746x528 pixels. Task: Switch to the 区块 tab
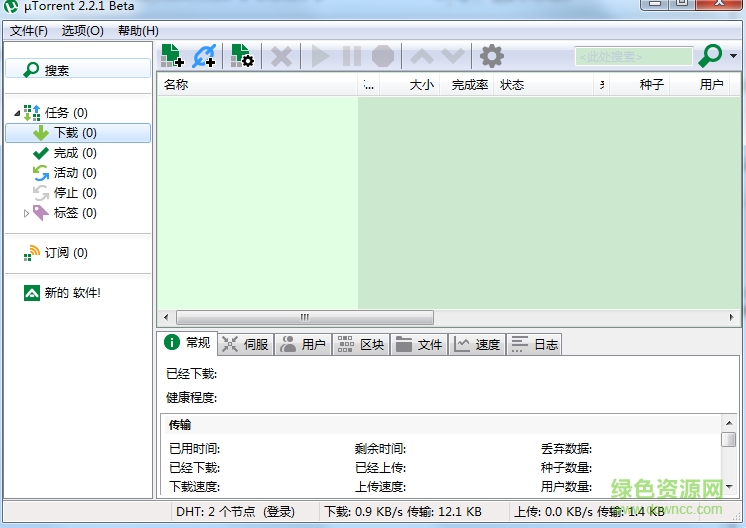361,344
